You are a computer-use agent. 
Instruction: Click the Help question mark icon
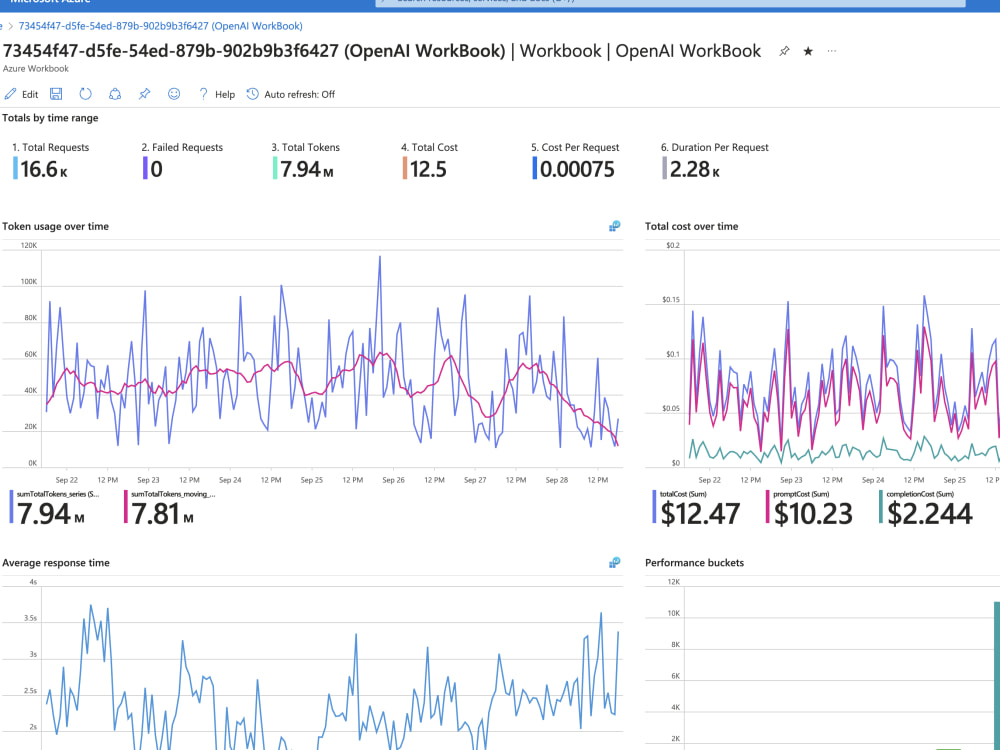(203, 93)
